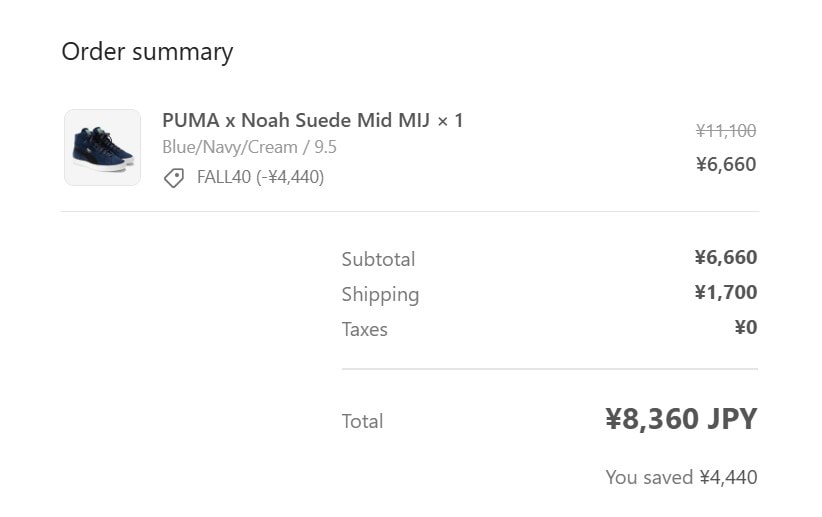Click the You saved ¥4,440 message
The image size is (822, 517).
[x=681, y=477]
